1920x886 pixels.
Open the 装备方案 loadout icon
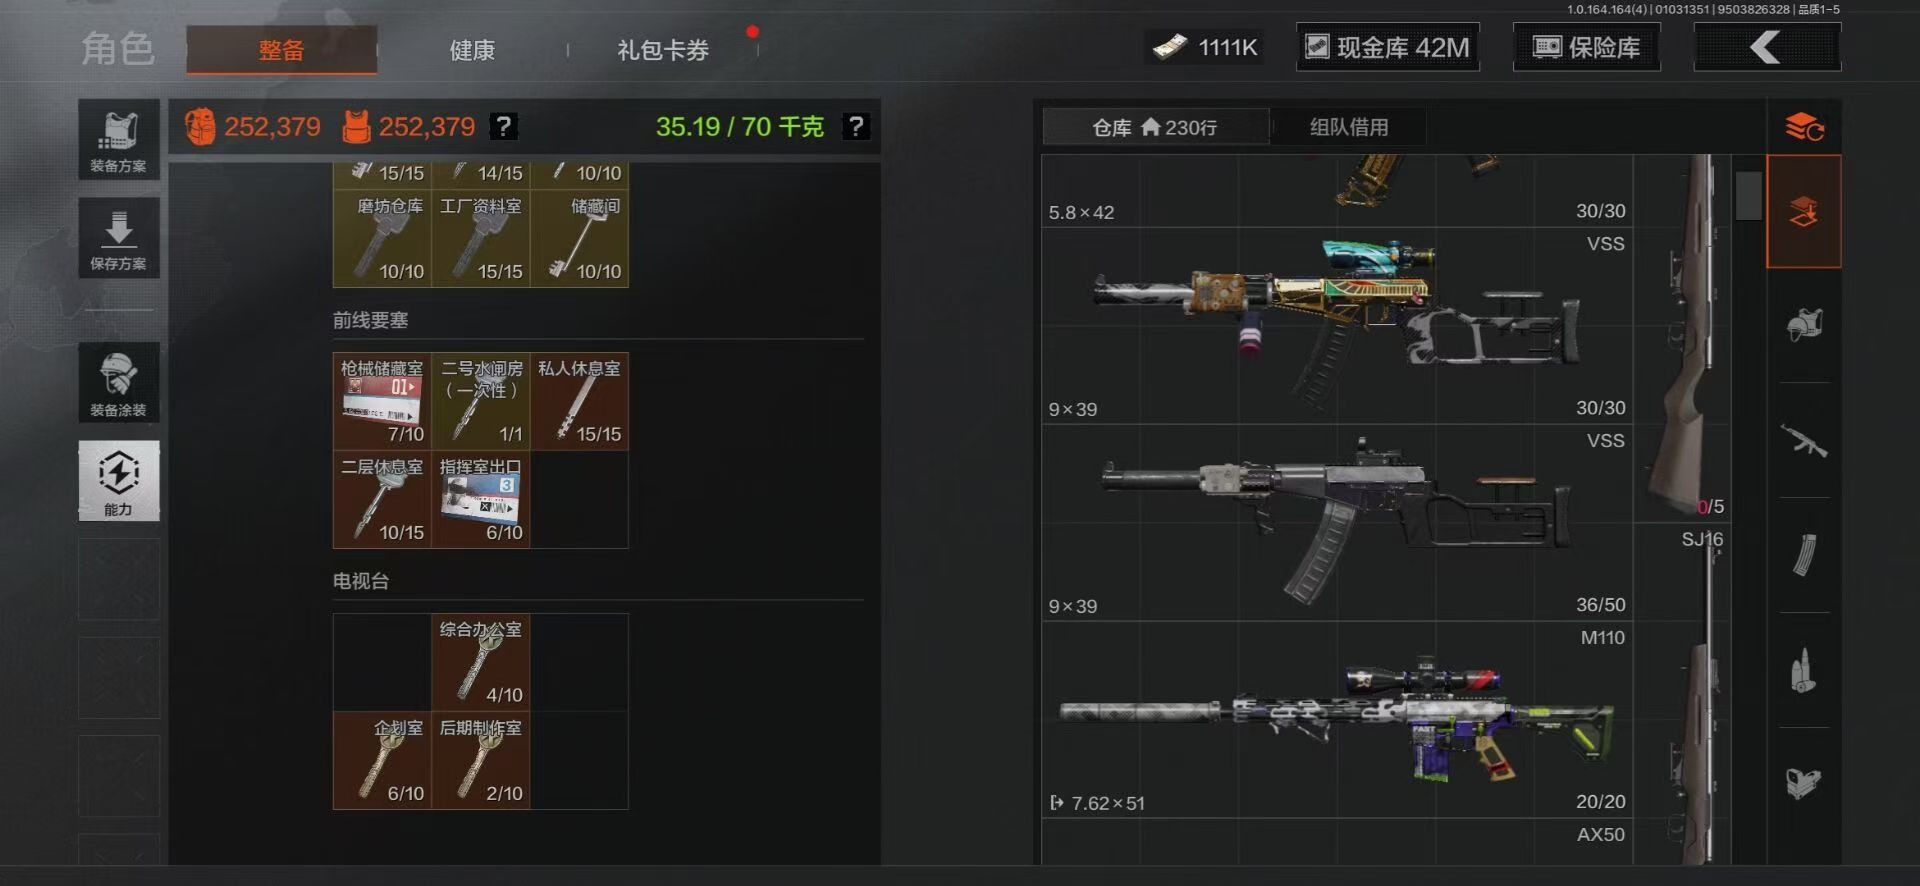coord(119,139)
